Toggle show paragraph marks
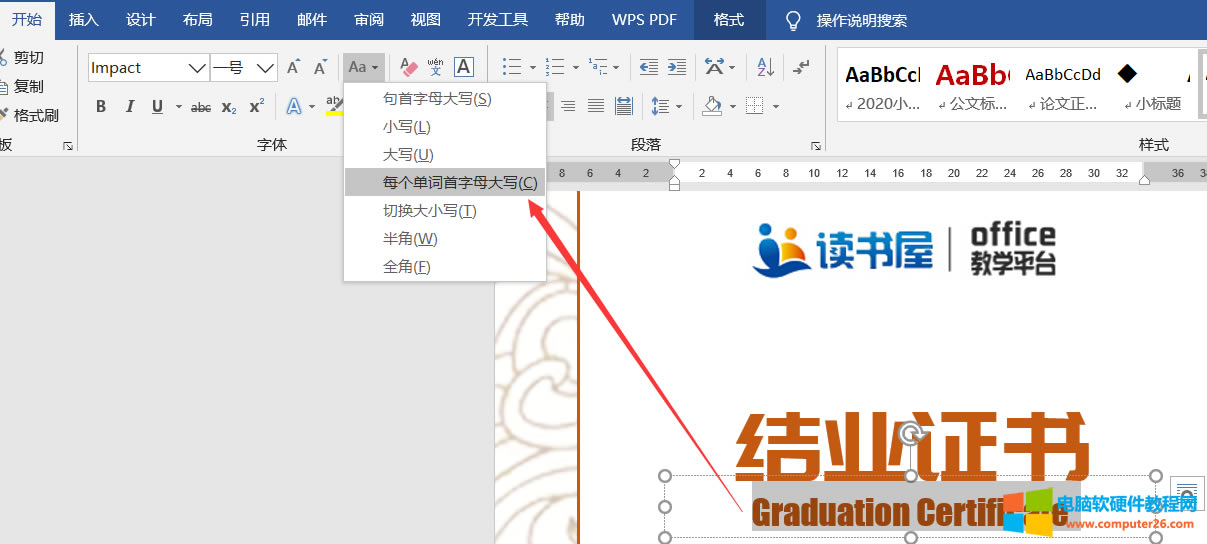Screen dimensions: 1207x544 point(801,67)
